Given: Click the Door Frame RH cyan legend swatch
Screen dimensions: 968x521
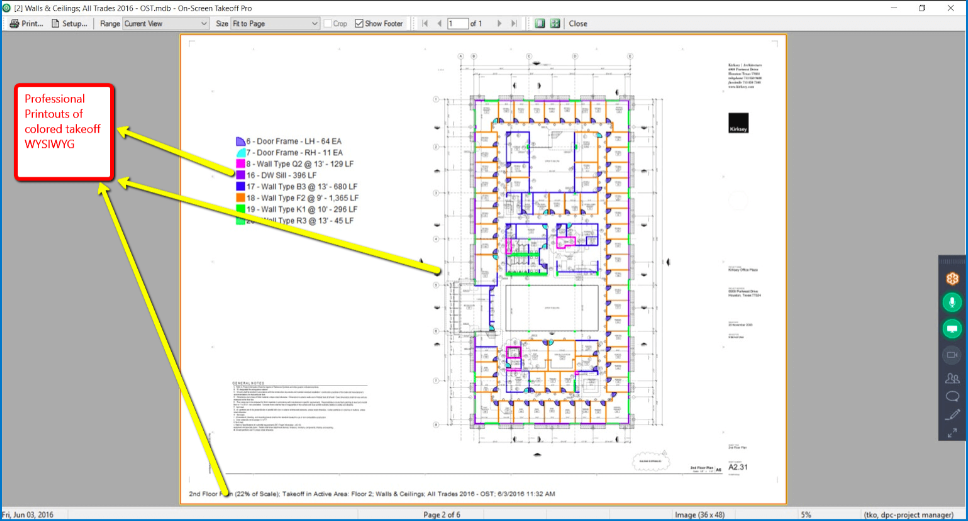Looking at the screenshot, I should click(x=240, y=152).
